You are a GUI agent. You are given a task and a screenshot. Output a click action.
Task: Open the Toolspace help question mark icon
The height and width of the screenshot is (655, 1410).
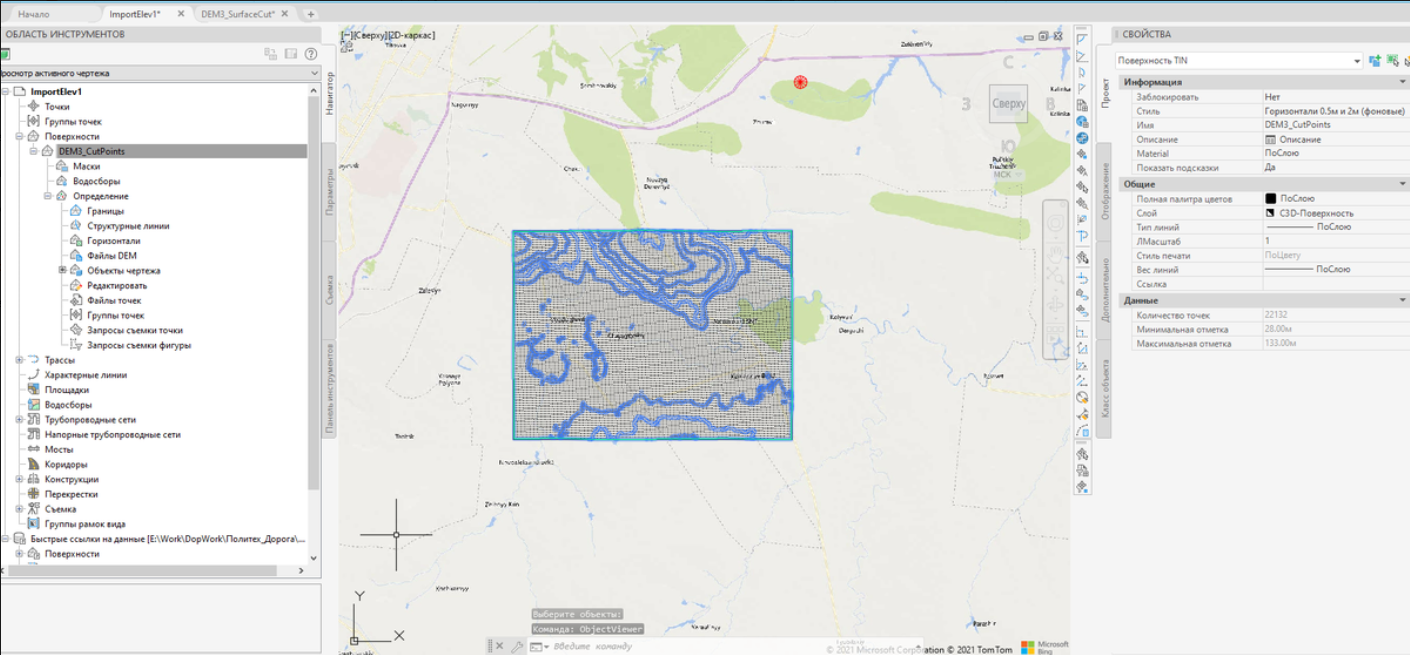[x=311, y=54]
